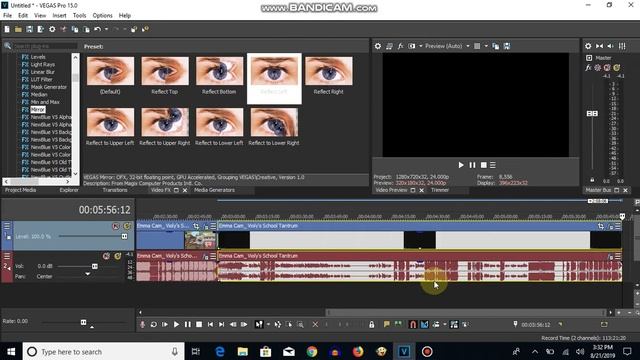Click the Undo arrow in the toolbar

click(x=97, y=29)
